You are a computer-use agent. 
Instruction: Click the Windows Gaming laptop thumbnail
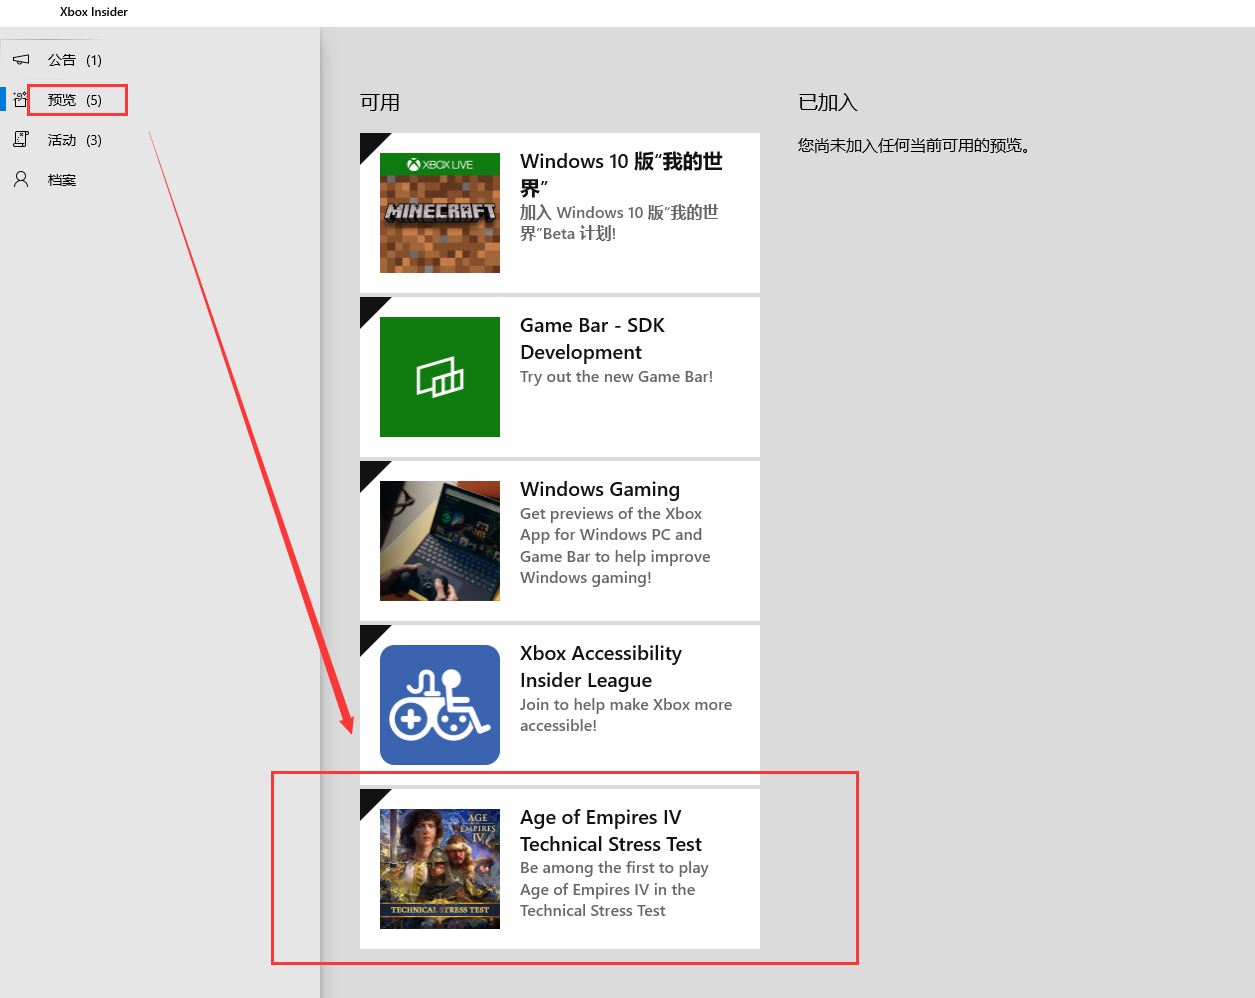pyautogui.click(x=440, y=541)
